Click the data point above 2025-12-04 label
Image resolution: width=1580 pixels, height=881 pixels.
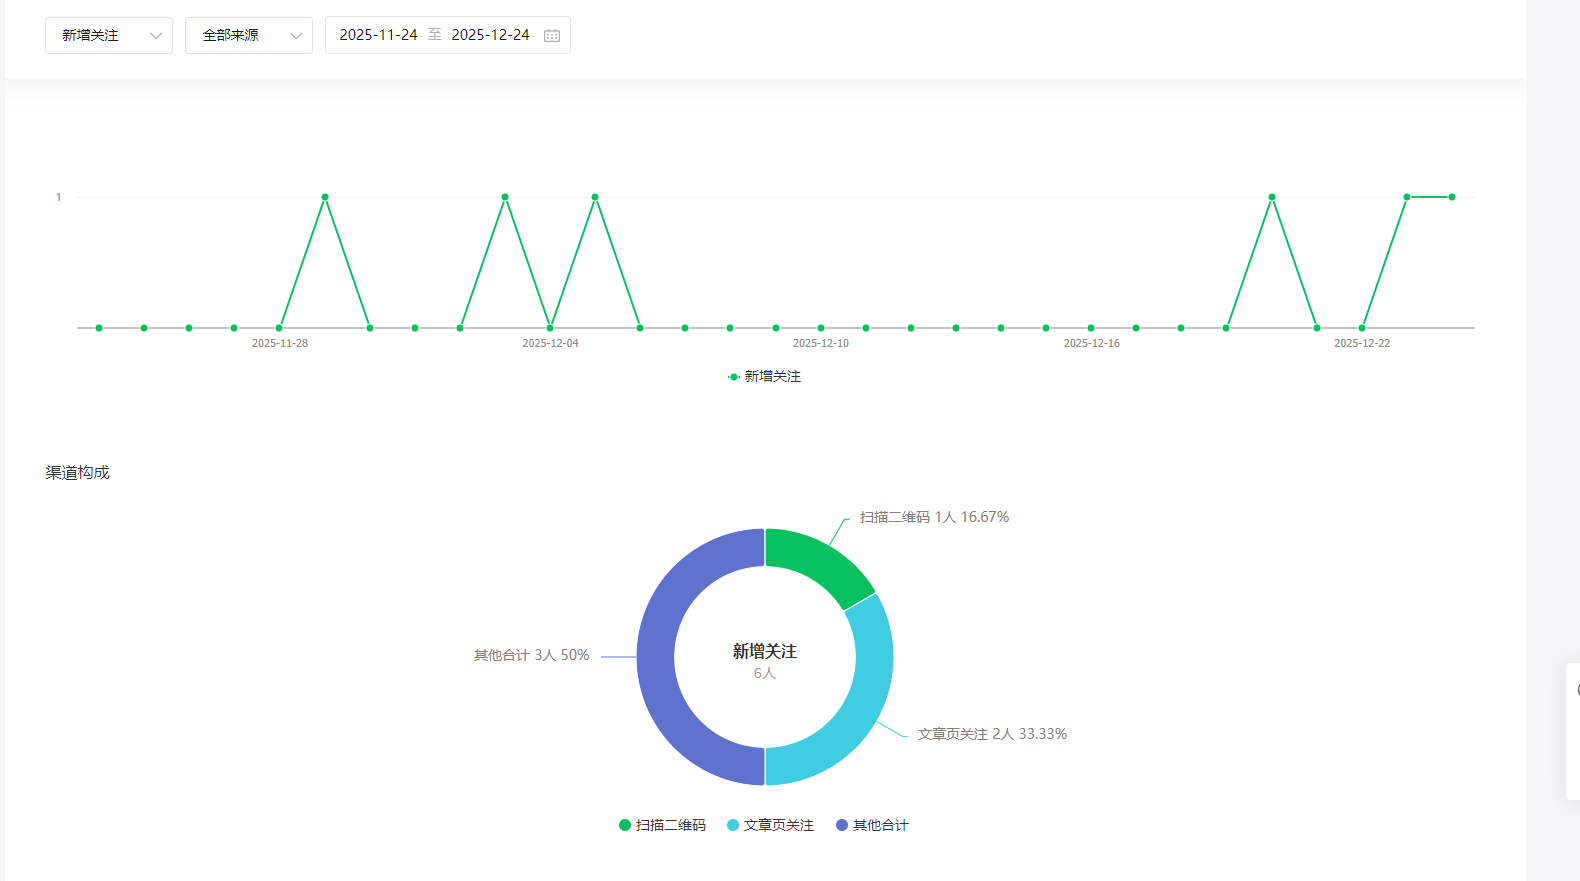coord(550,328)
